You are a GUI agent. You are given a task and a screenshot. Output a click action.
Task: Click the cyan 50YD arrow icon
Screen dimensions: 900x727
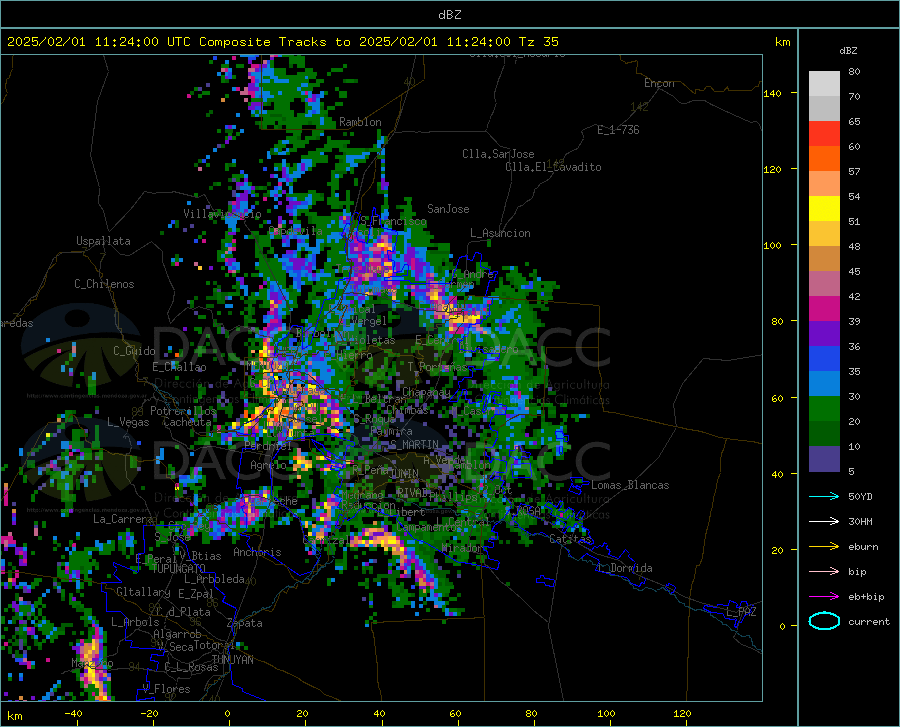pyautogui.click(x=824, y=496)
